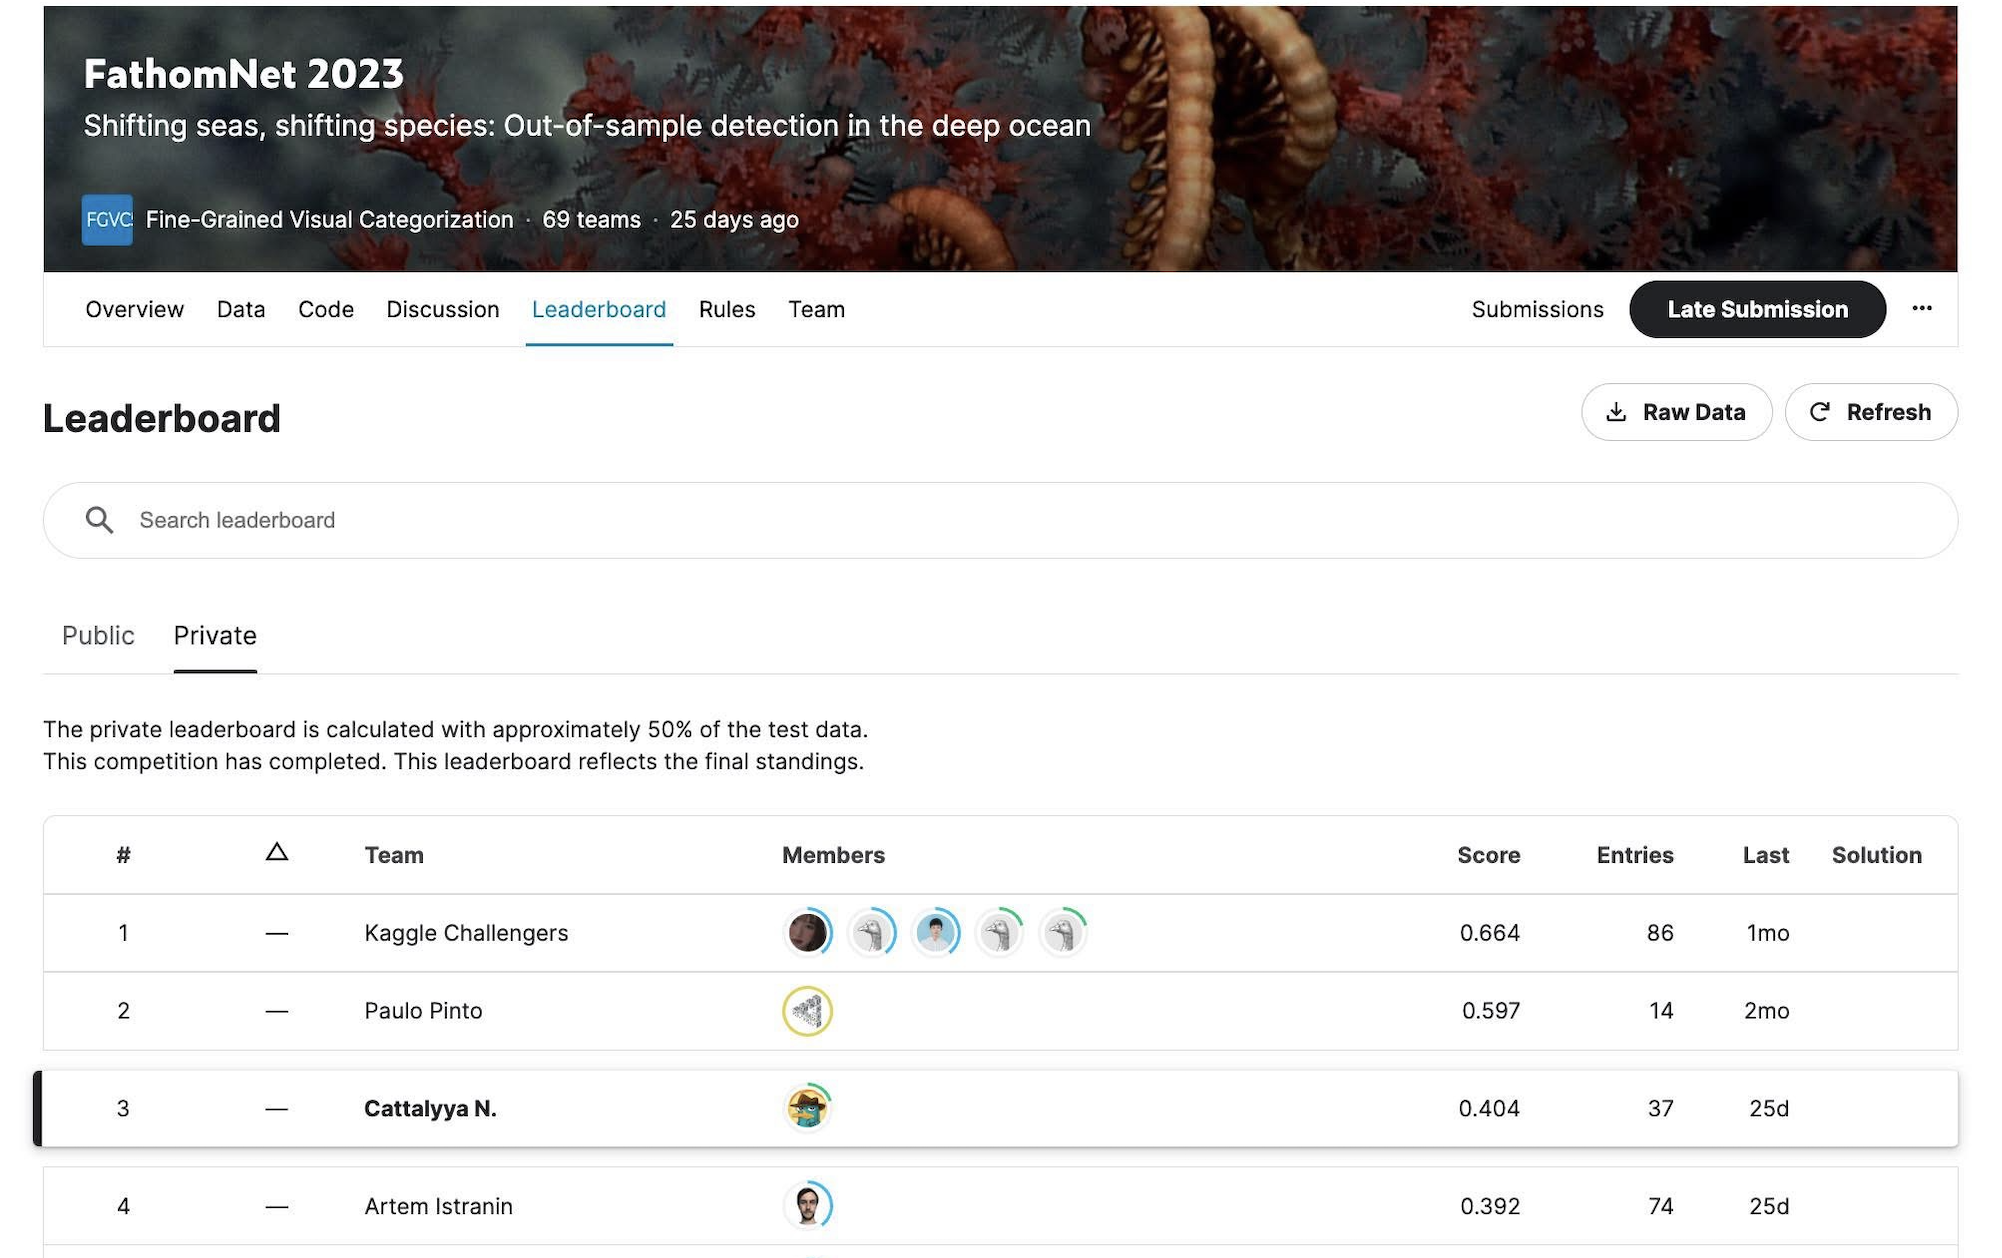Refresh the leaderboard
The width and height of the screenshot is (2002, 1258).
click(1870, 412)
